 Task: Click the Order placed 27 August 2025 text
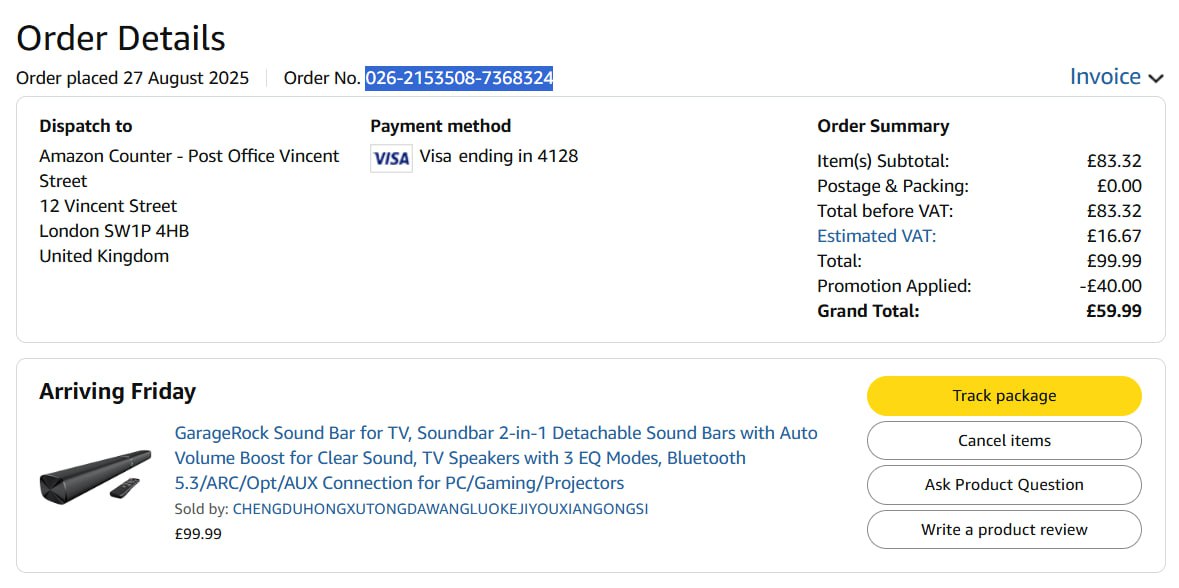132,78
